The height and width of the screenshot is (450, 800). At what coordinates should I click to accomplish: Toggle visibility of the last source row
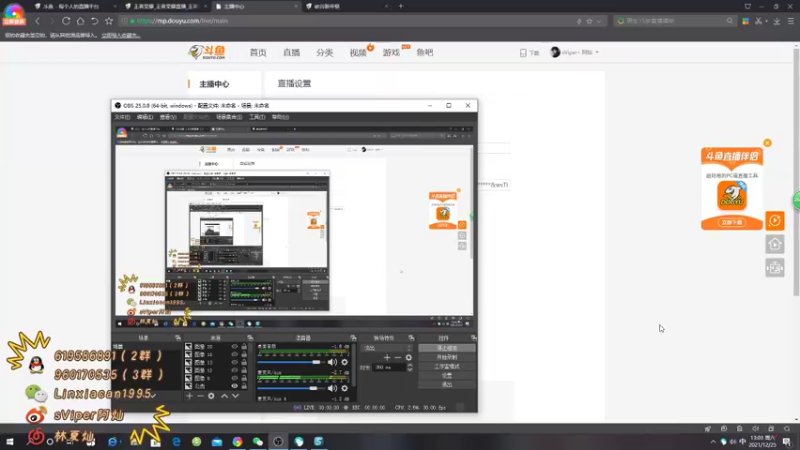(235, 386)
